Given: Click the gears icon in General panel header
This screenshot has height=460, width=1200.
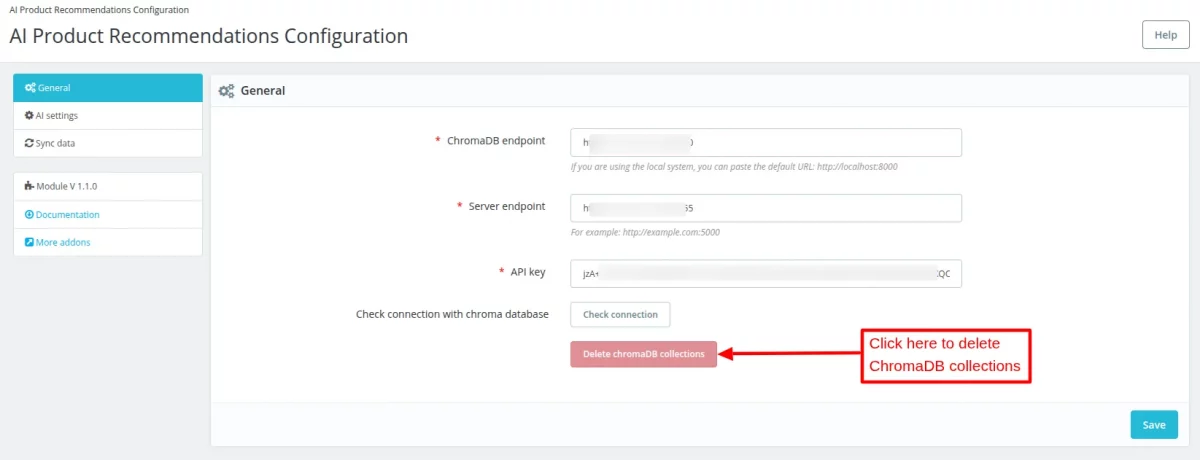Looking at the screenshot, I should click(x=227, y=91).
